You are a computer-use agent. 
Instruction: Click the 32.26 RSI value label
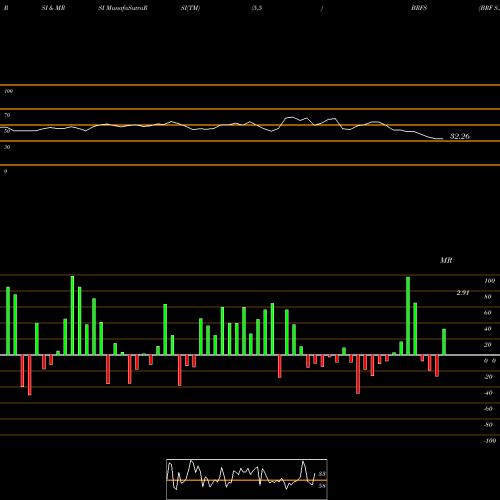(460, 136)
